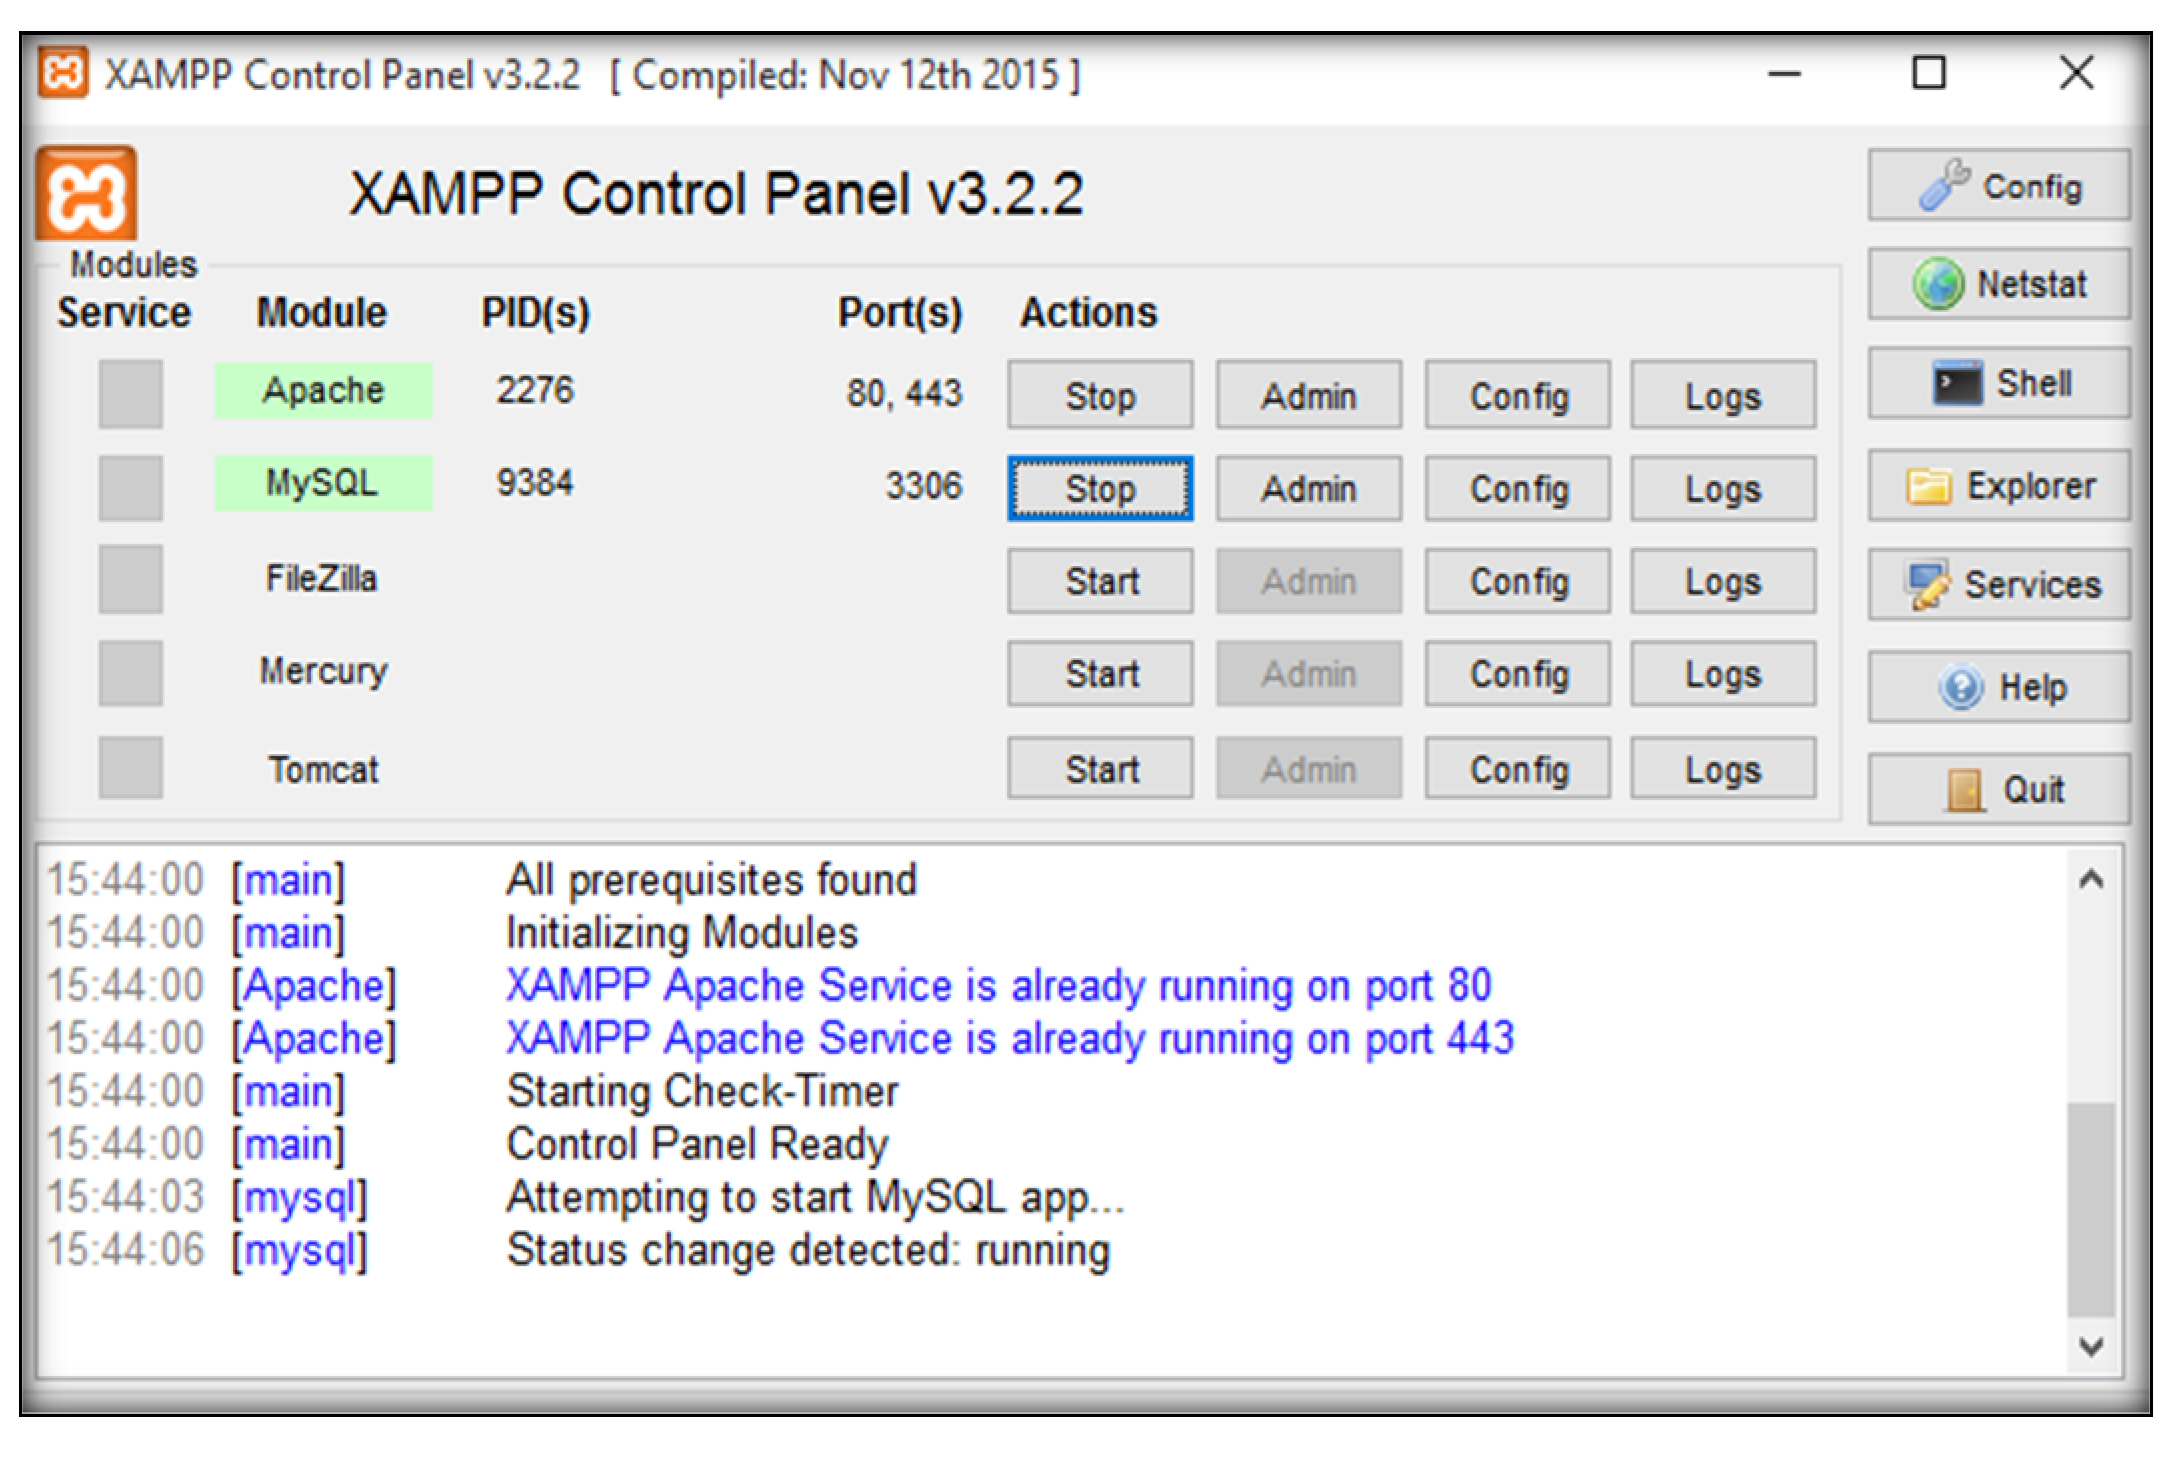Click the Mercury module name label
Viewport: 2179px width, 1459px height.
pos(323,671)
